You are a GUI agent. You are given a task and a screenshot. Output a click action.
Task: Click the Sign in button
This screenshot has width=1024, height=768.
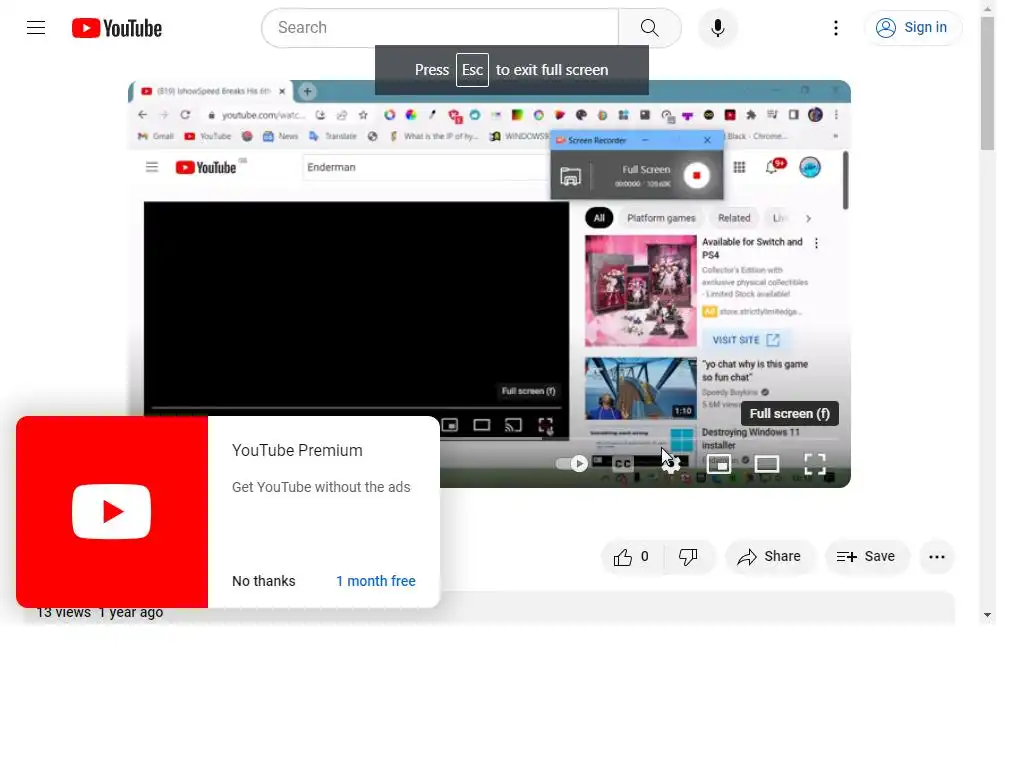(912, 27)
